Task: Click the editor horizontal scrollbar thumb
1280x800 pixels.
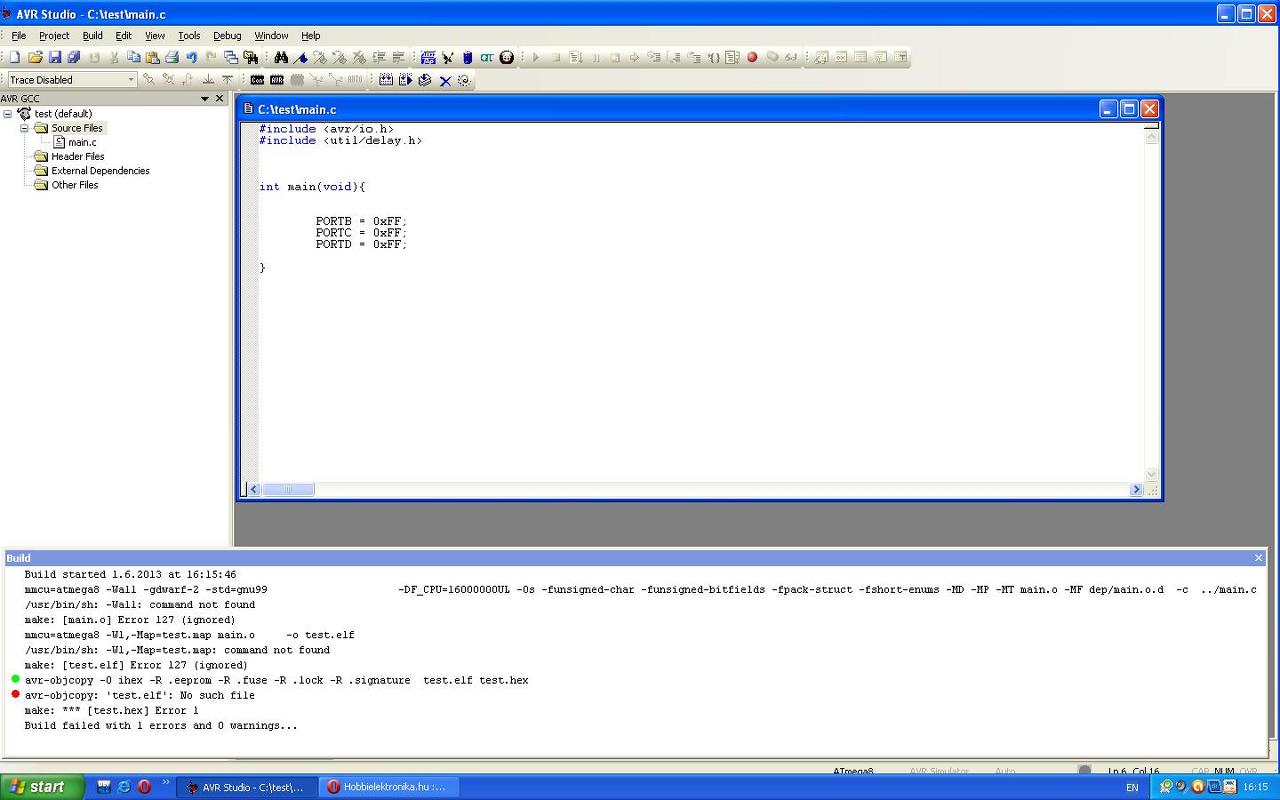Action: click(x=288, y=490)
